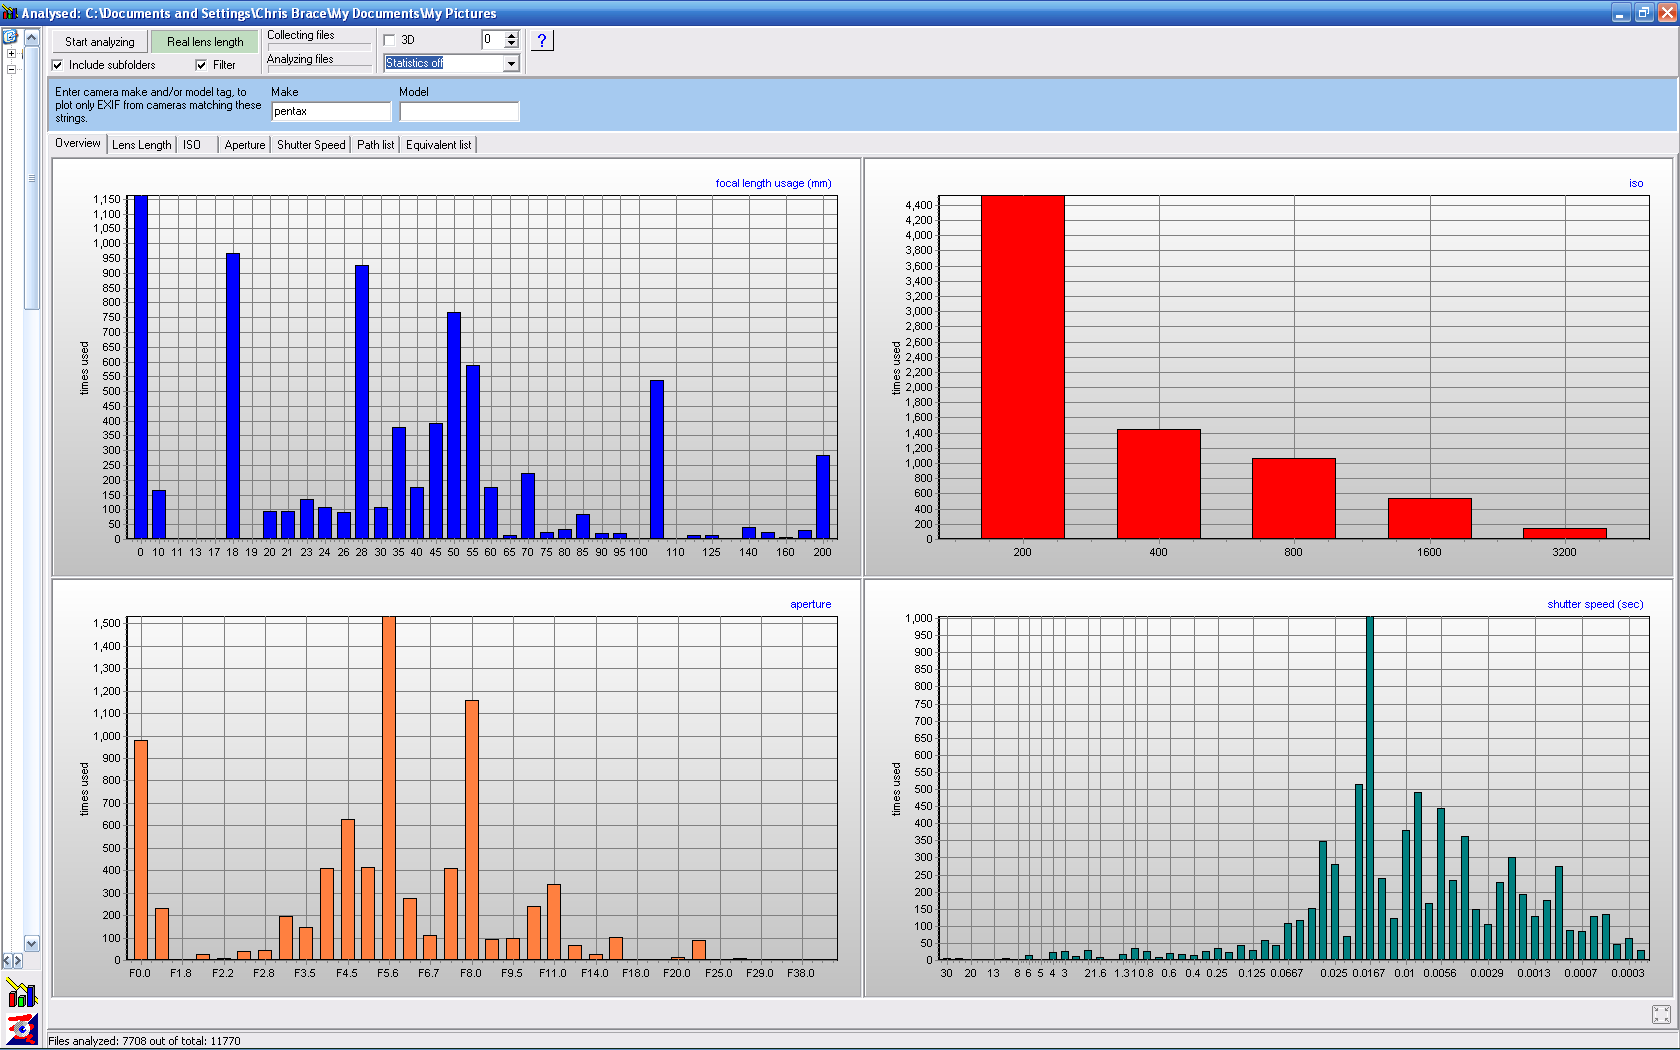This screenshot has height=1050, width=1680.
Task: Increase the 3D value with up stepper arrow
Action: click(512, 36)
